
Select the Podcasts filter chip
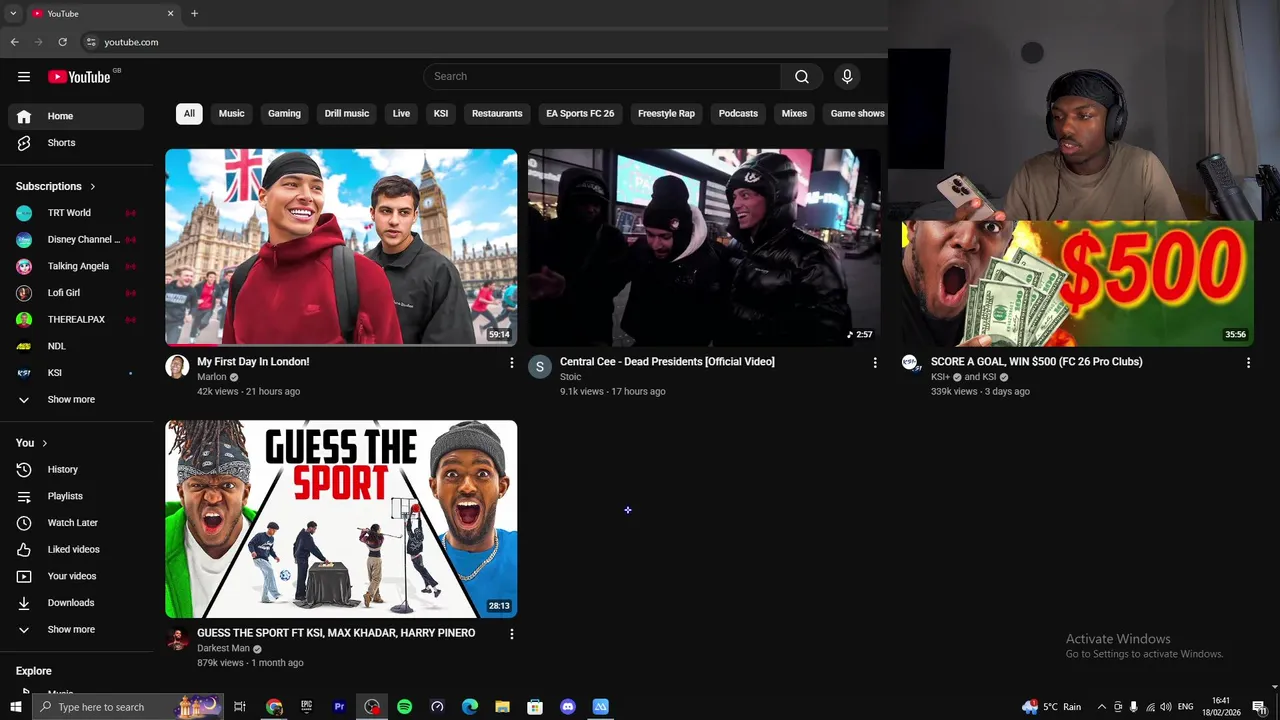point(738,114)
